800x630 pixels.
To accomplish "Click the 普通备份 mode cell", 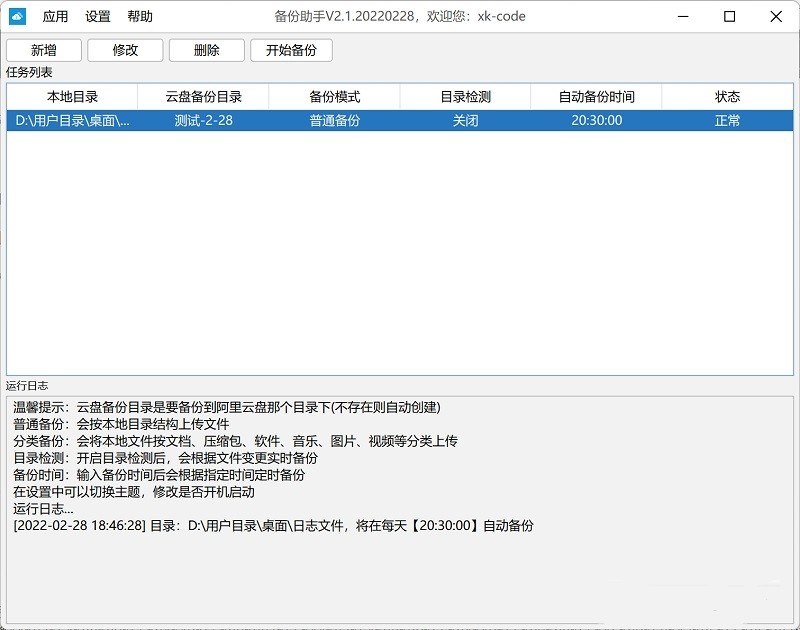I will pos(334,121).
